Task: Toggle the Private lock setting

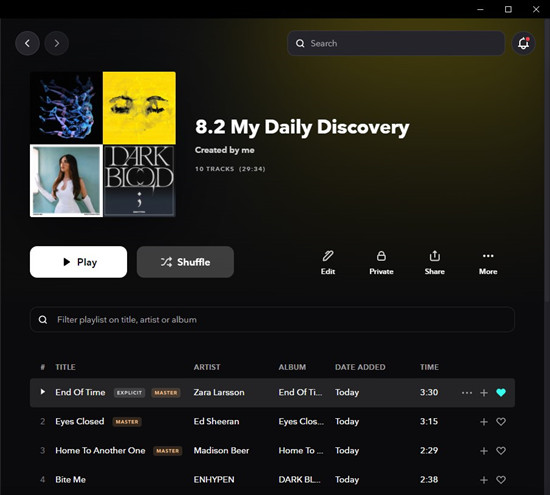Action: (x=381, y=262)
